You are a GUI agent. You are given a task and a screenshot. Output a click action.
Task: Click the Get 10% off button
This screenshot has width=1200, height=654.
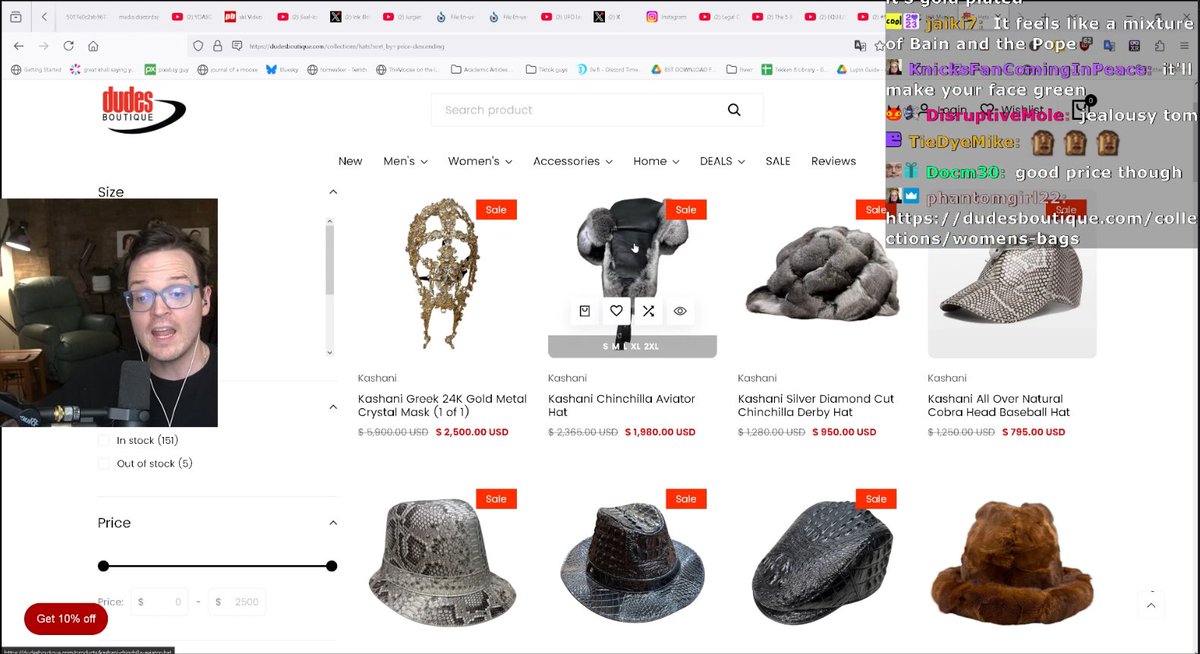pos(66,619)
